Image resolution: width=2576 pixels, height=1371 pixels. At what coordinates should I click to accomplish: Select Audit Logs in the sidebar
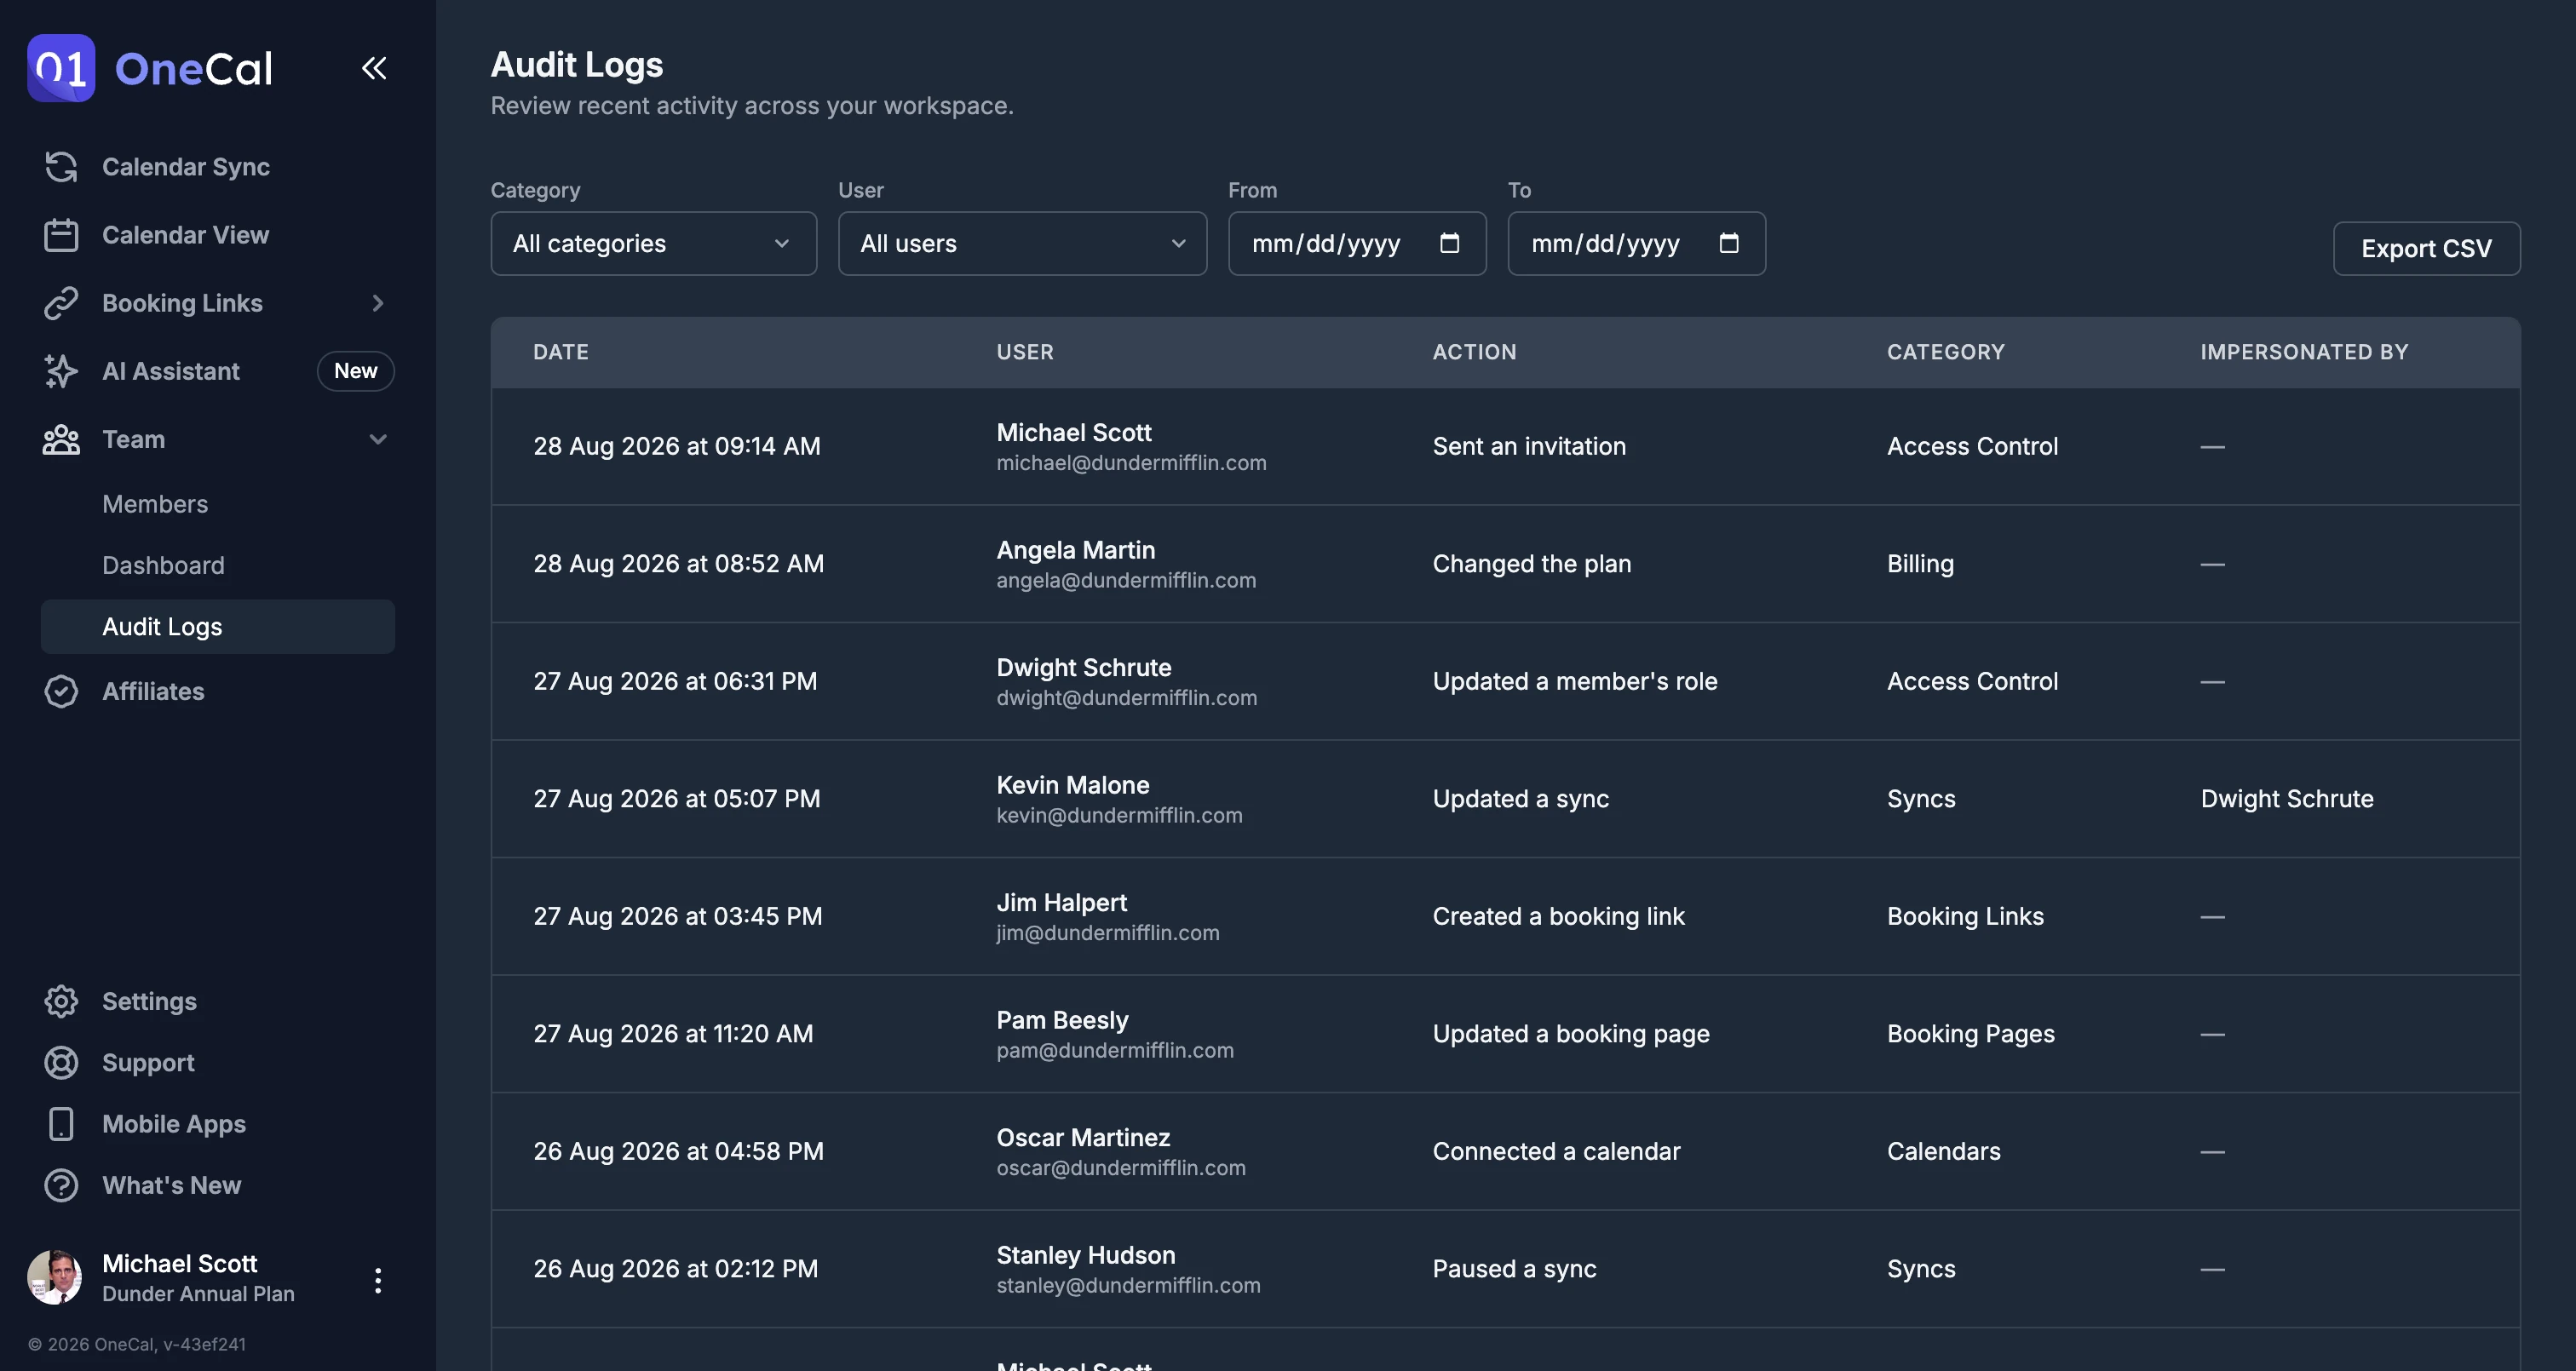point(218,627)
